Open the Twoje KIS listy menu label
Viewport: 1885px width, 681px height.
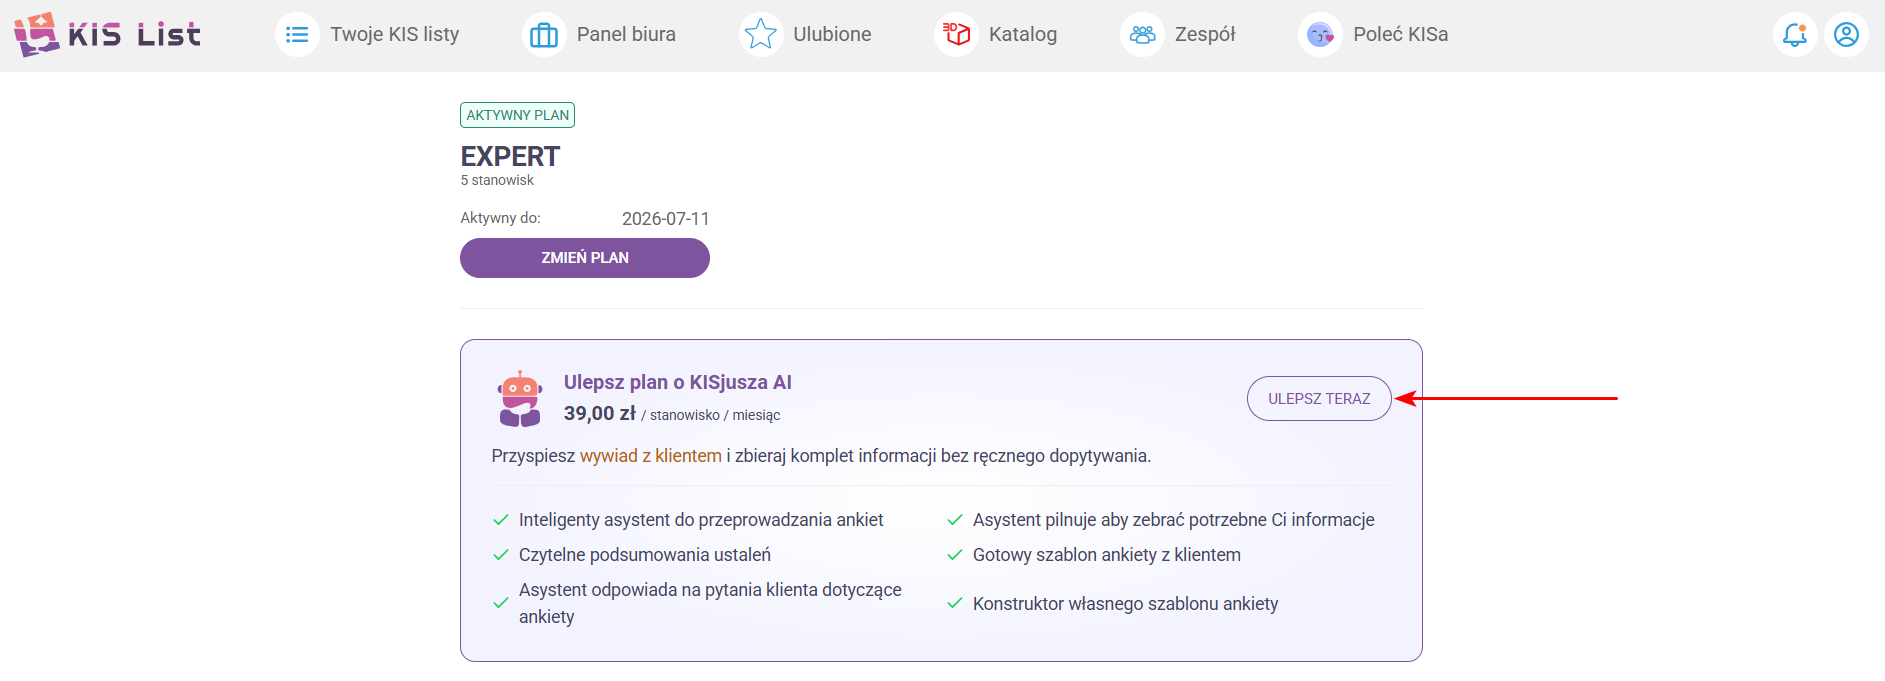[x=395, y=35]
